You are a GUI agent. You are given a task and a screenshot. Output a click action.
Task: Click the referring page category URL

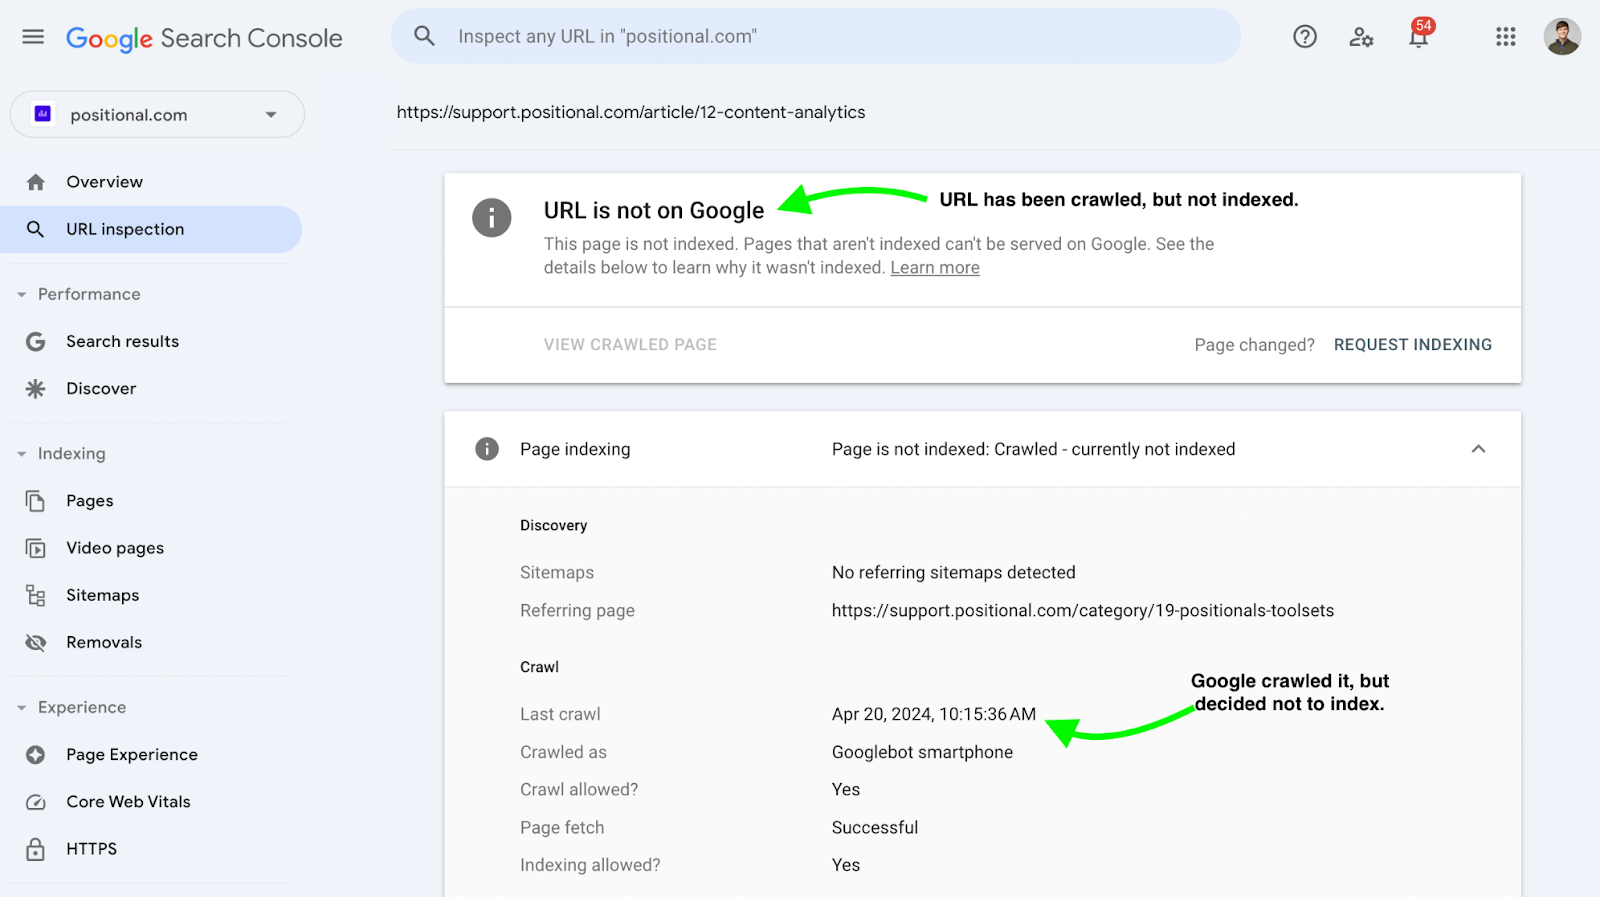[1083, 611]
